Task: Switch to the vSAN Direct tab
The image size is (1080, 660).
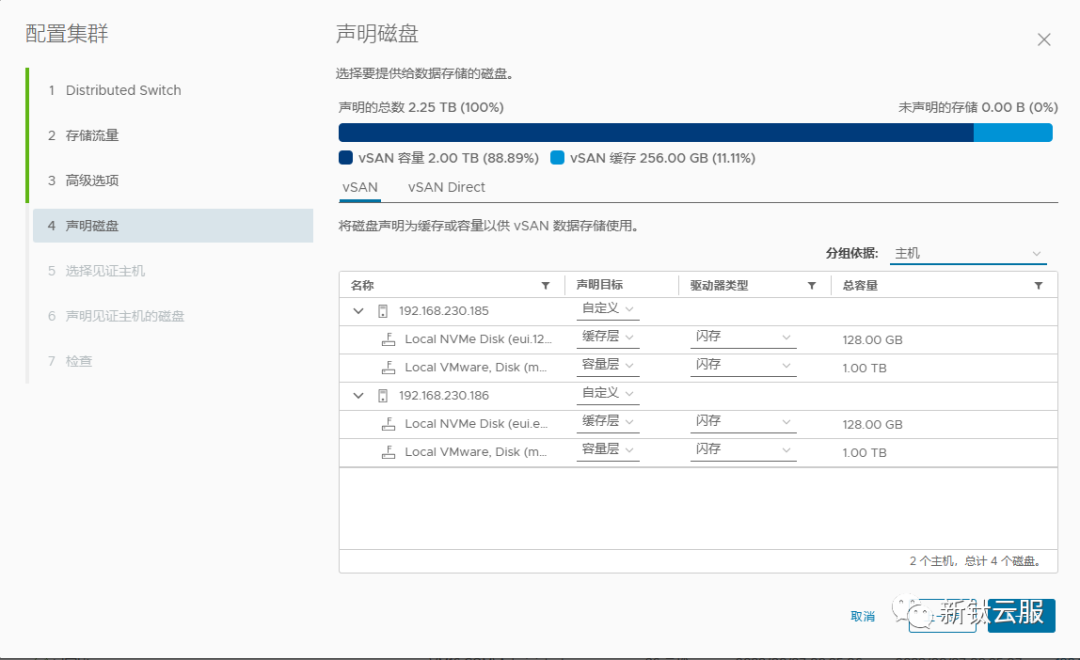Action: [445, 187]
